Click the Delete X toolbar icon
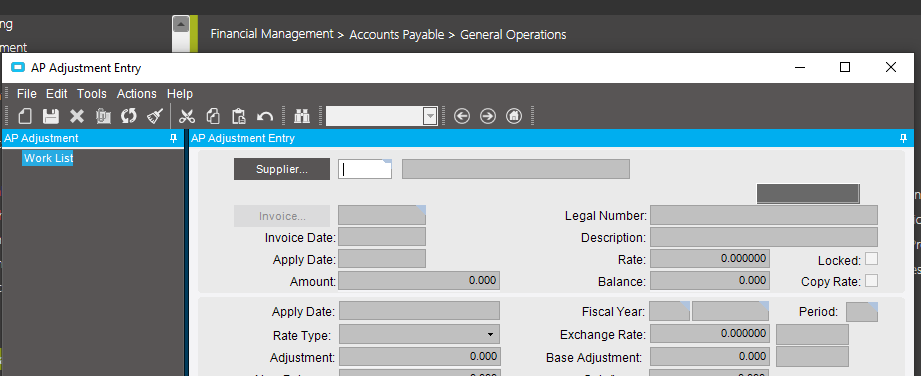This screenshot has width=921, height=376. [77, 116]
